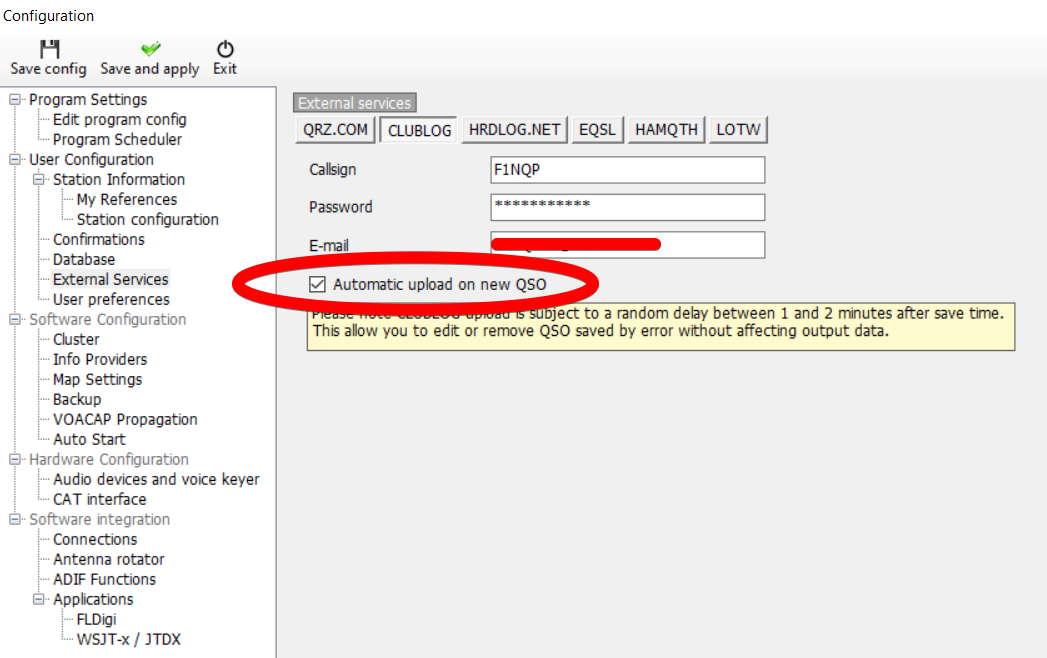Open Connections tree item
1047x658 pixels.
(95, 539)
